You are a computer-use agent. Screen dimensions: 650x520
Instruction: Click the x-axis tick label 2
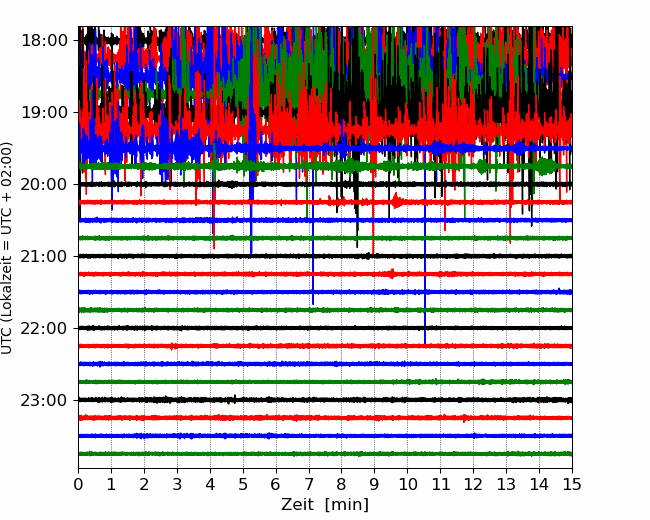pyautogui.click(x=144, y=484)
